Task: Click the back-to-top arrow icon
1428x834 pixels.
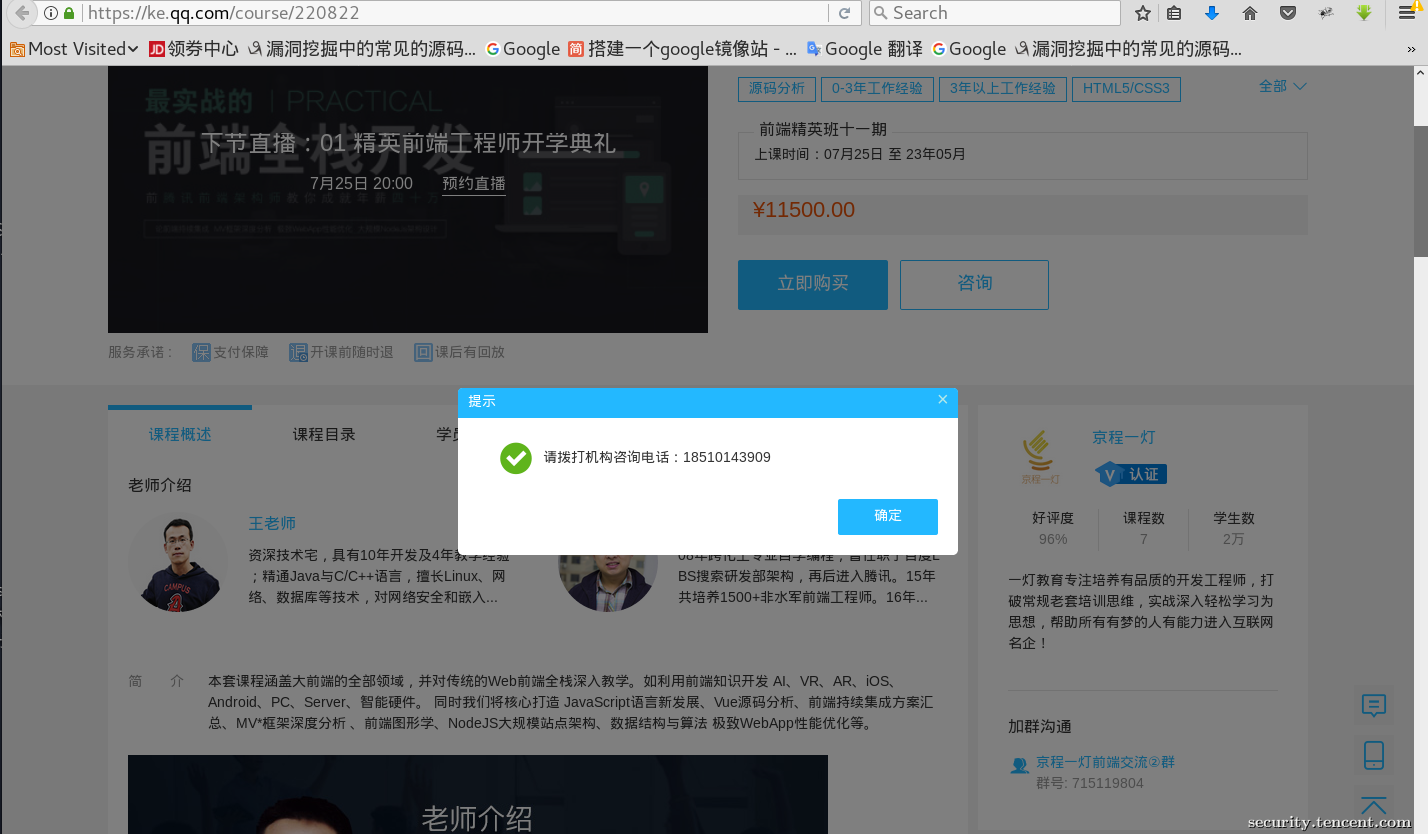Action: (1373, 804)
